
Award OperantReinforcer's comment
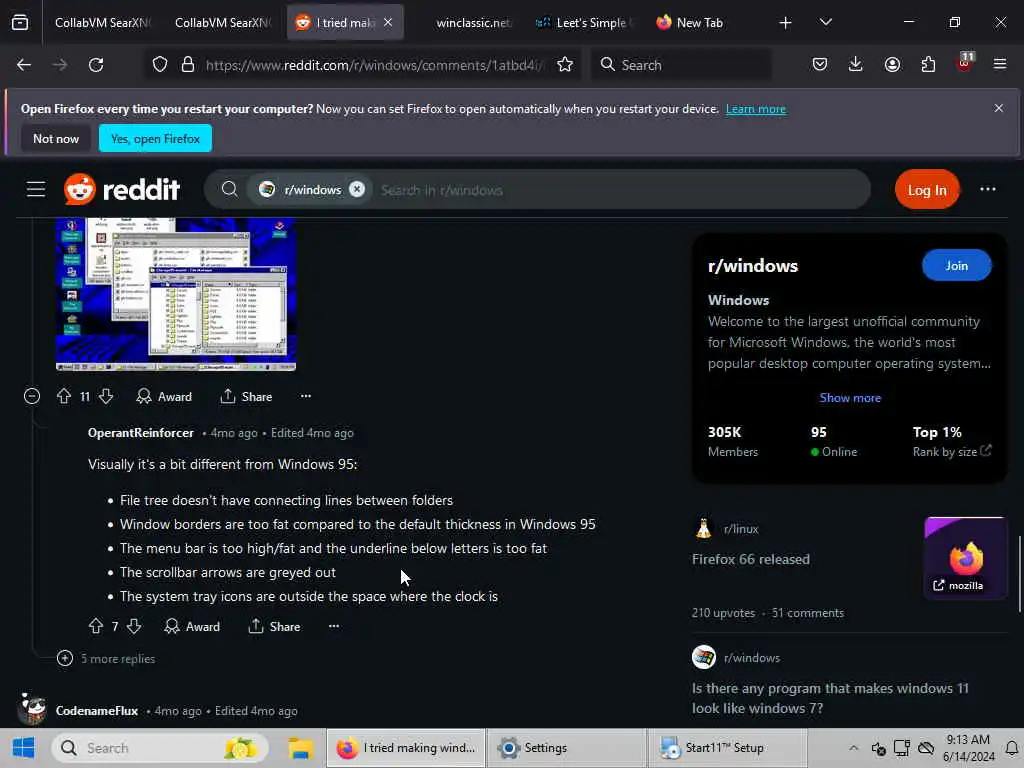pos(192,626)
